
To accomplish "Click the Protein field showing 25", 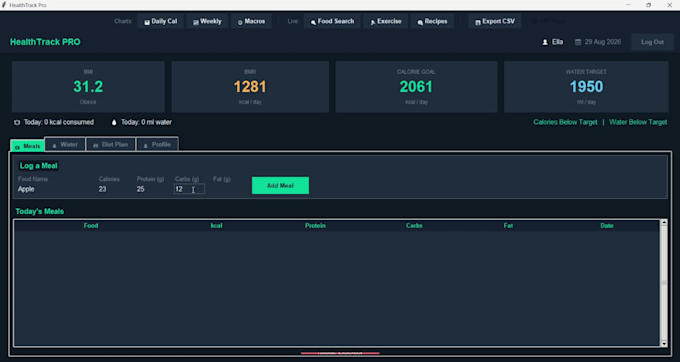I will (151, 189).
